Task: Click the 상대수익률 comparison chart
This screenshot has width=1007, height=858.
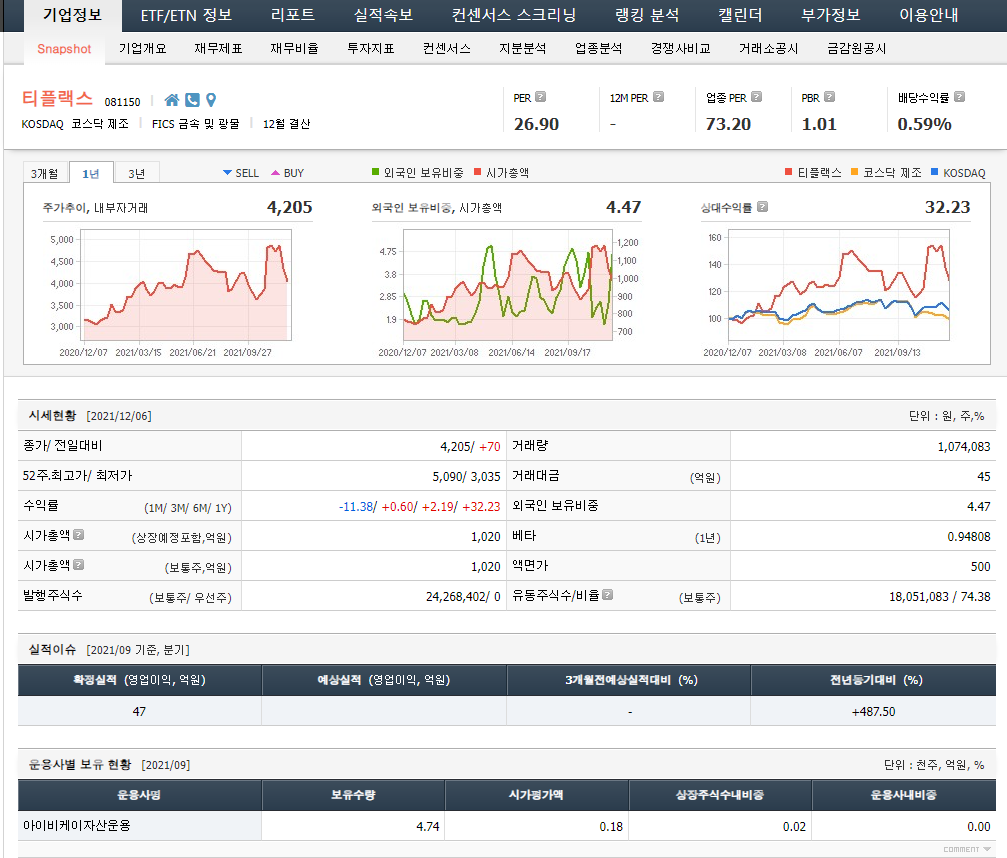Action: [x=838, y=285]
